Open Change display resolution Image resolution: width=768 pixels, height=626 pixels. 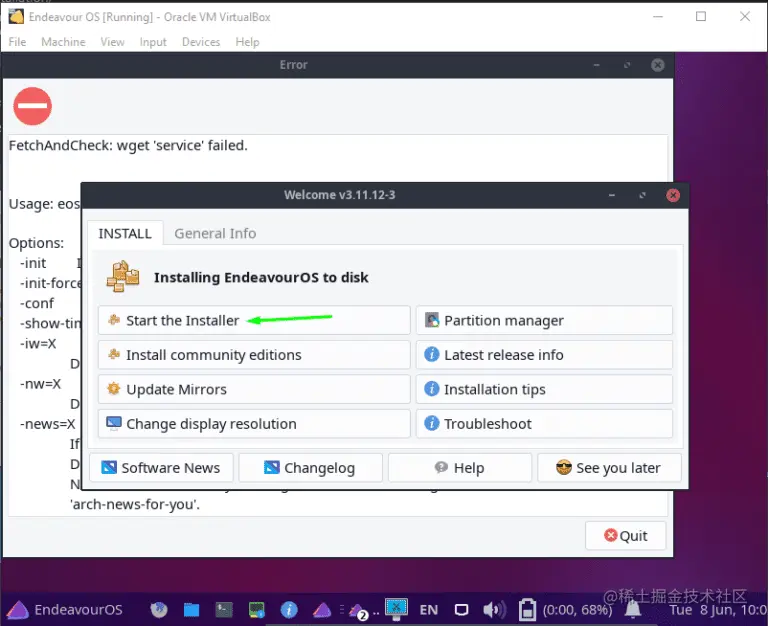pos(254,424)
